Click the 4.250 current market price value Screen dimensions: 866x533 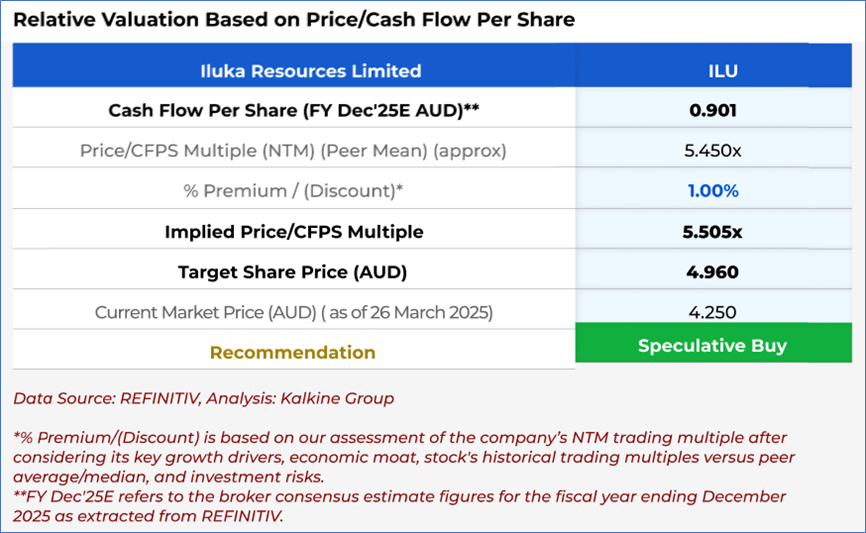712,312
